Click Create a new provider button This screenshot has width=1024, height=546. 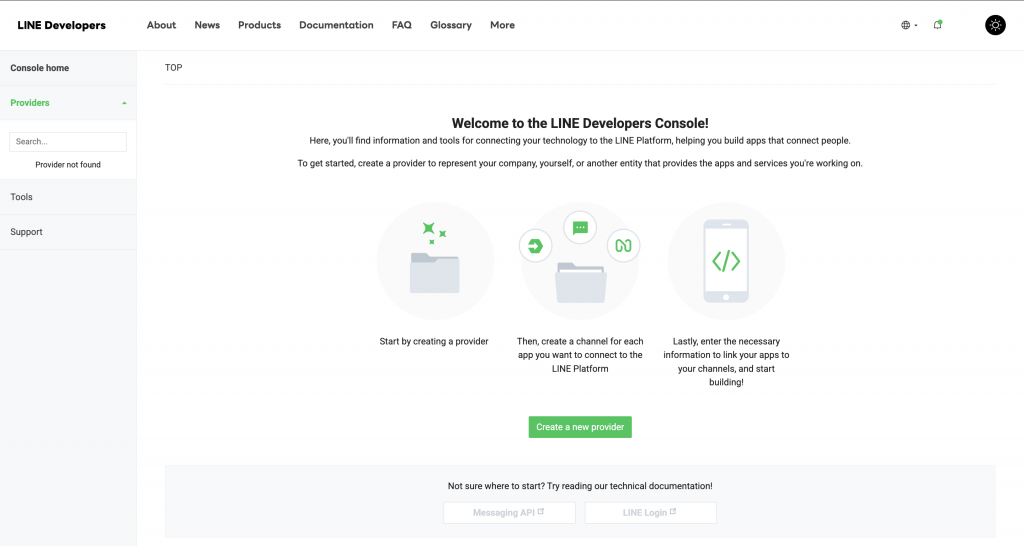tap(580, 427)
